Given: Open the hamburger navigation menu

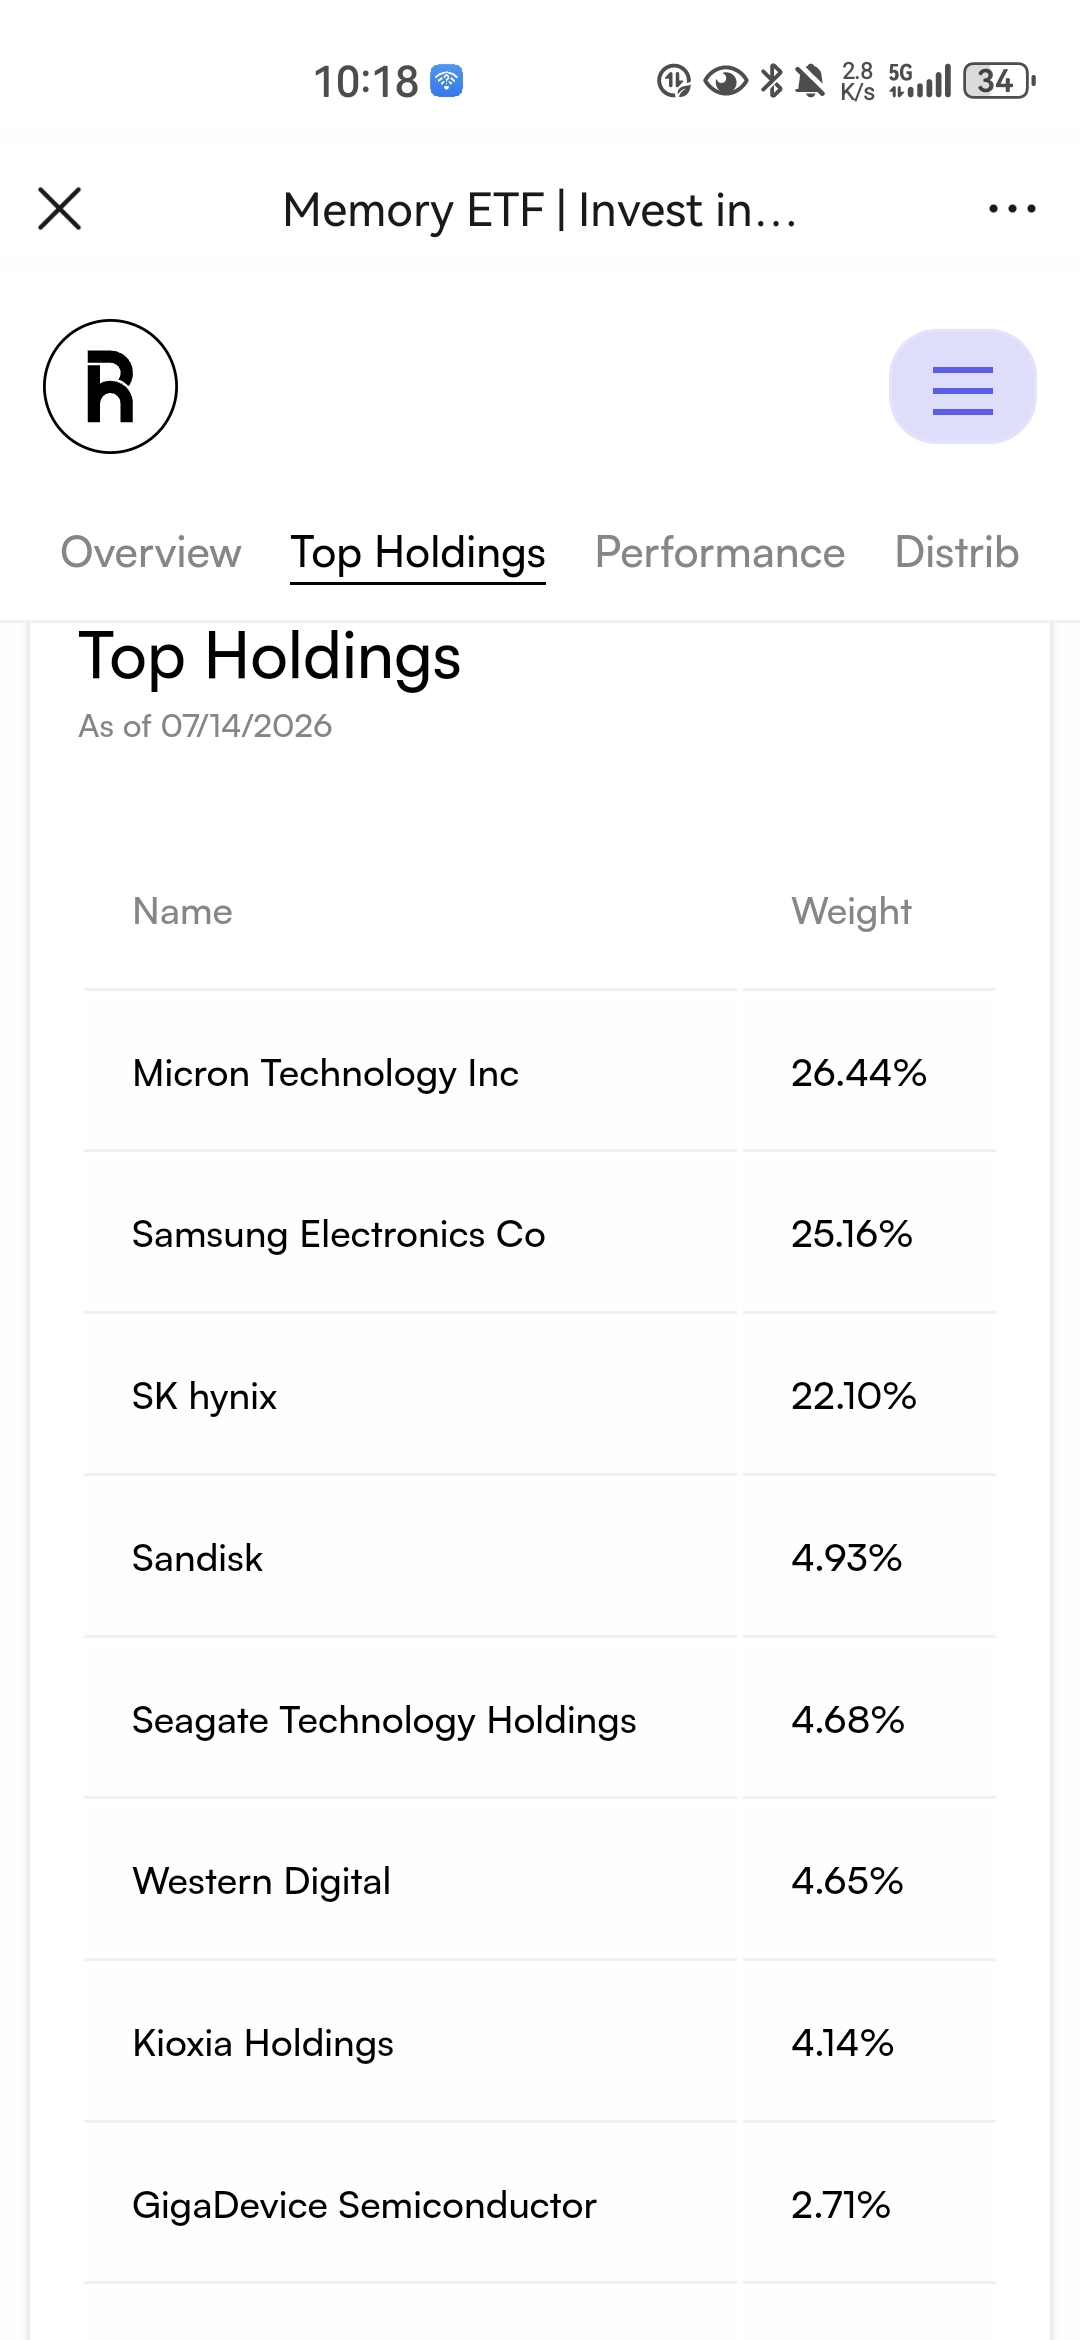Looking at the screenshot, I should point(962,387).
